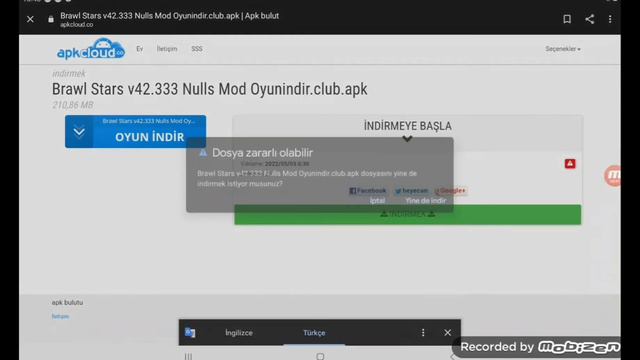This screenshot has width=640, height=360.
Task: Tap the Android recent apps button
Action: [x=188, y=356]
